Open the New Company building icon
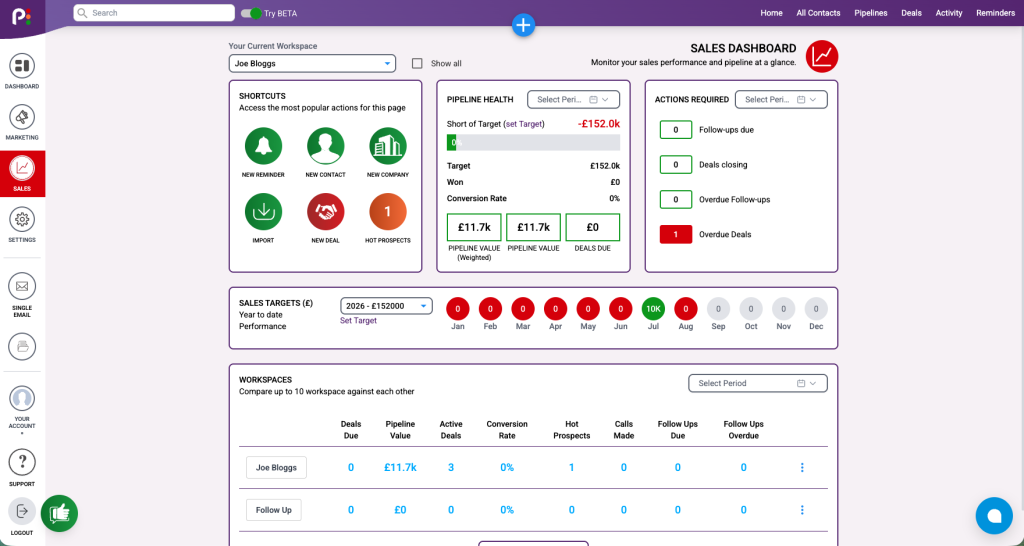Viewport: 1024px width, 546px height. click(388, 146)
